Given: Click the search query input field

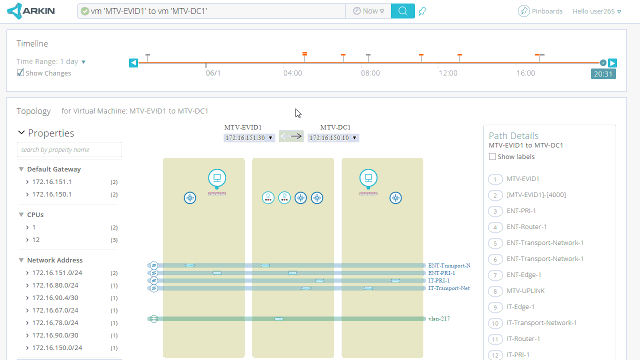Looking at the screenshot, I should pyautogui.click(x=211, y=11).
